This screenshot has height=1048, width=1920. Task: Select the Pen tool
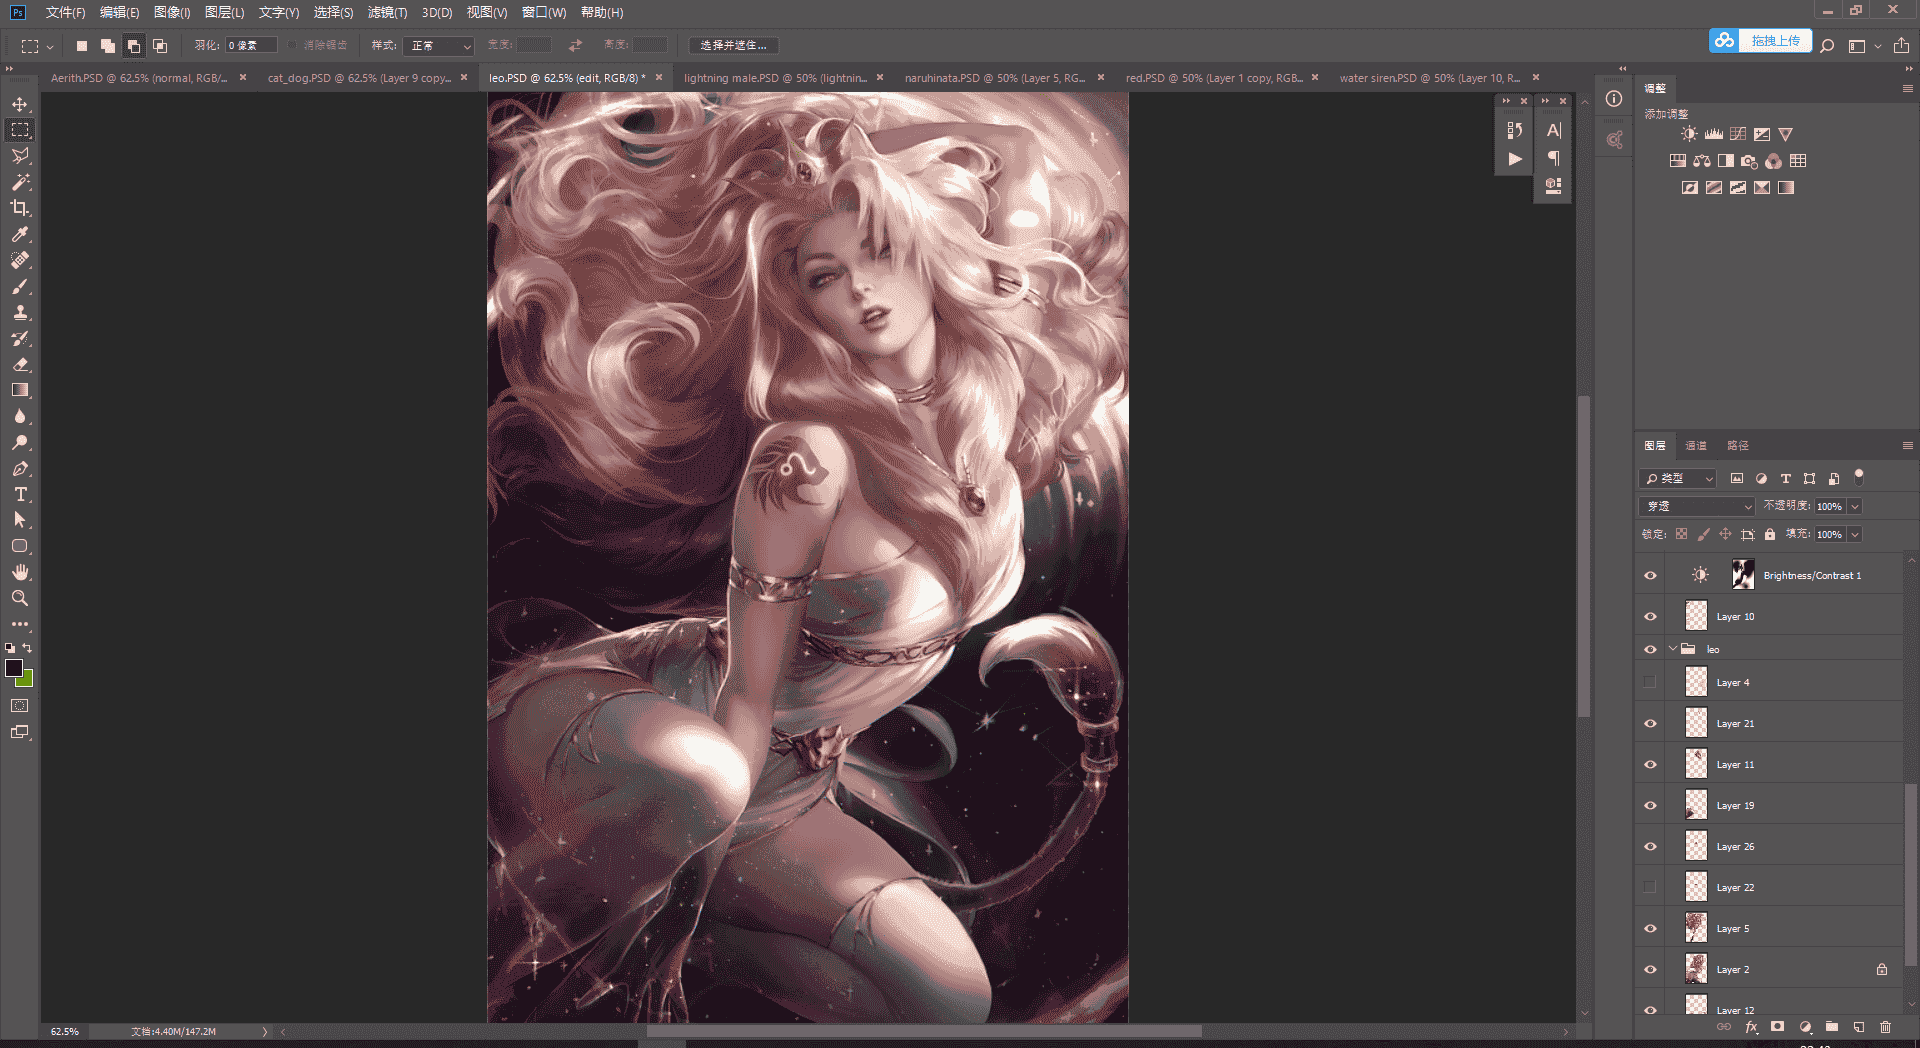[20, 468]
